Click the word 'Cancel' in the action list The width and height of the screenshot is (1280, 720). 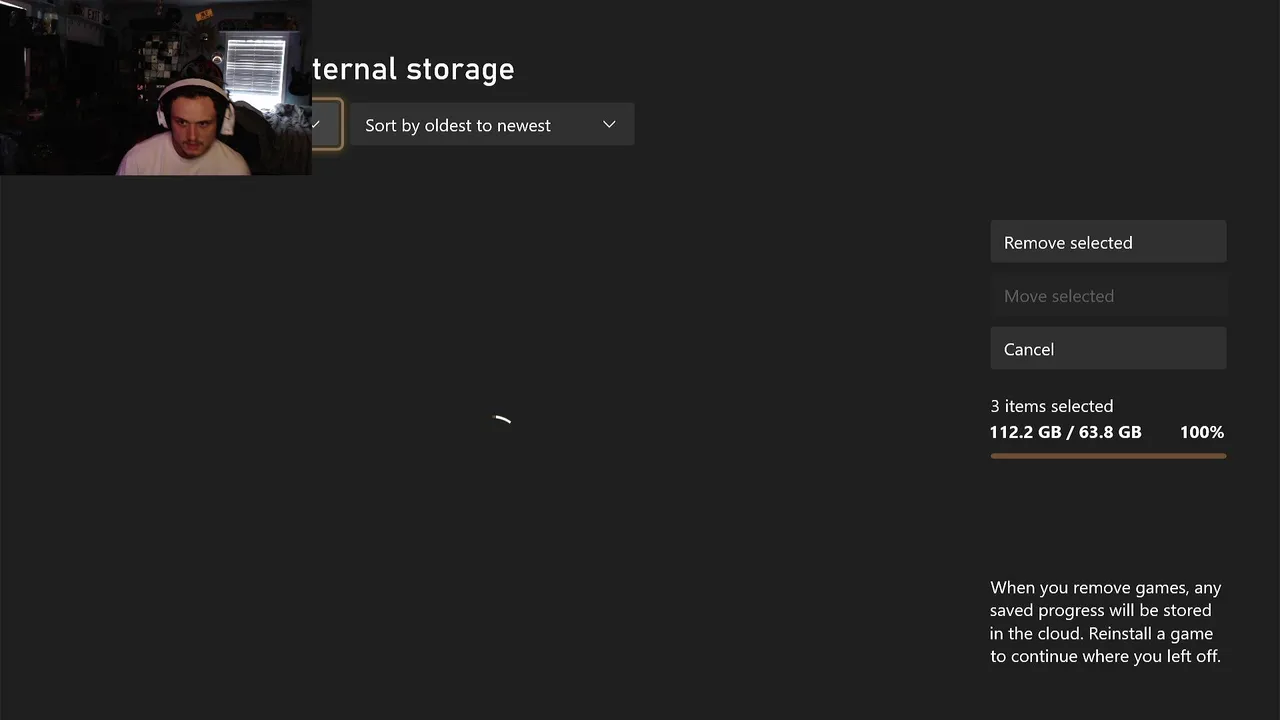click(x=1029, y=350)
